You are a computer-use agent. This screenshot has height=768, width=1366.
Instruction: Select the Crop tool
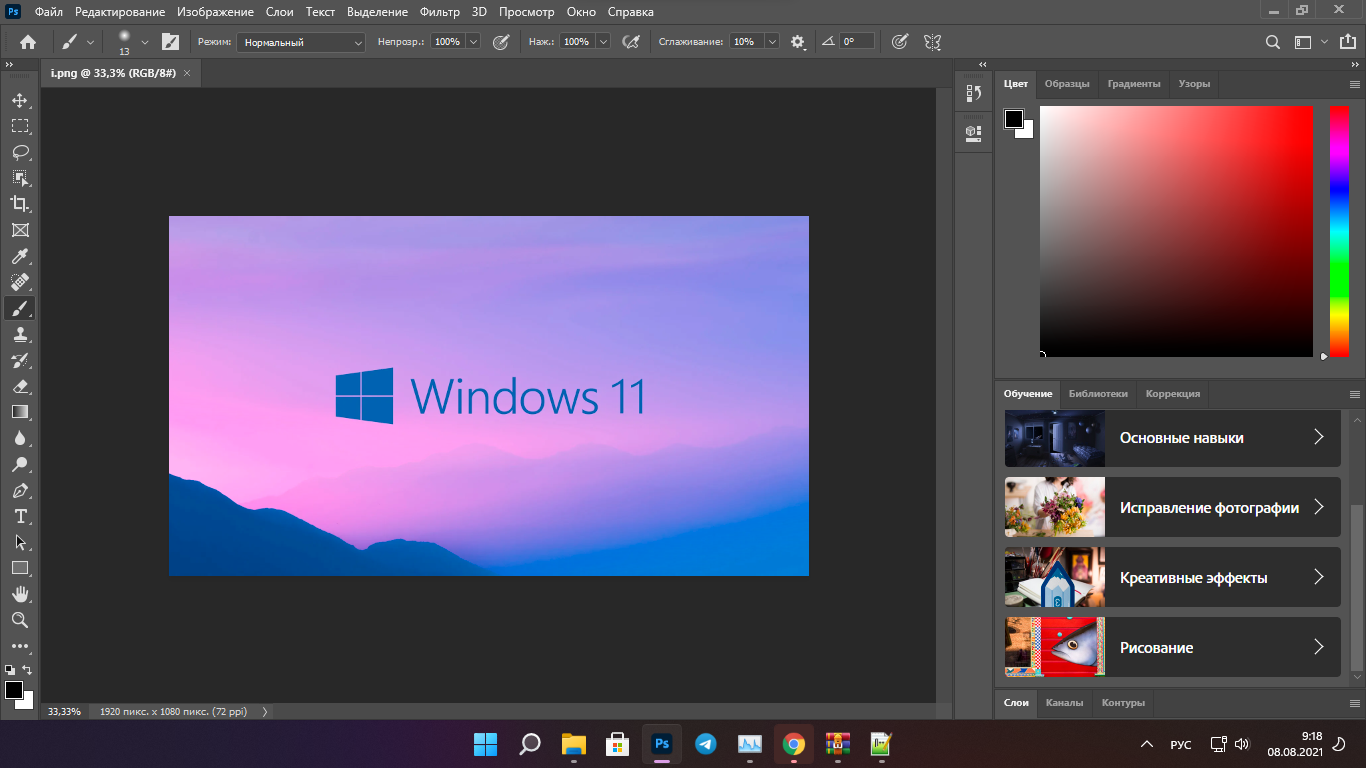point(20,204)
